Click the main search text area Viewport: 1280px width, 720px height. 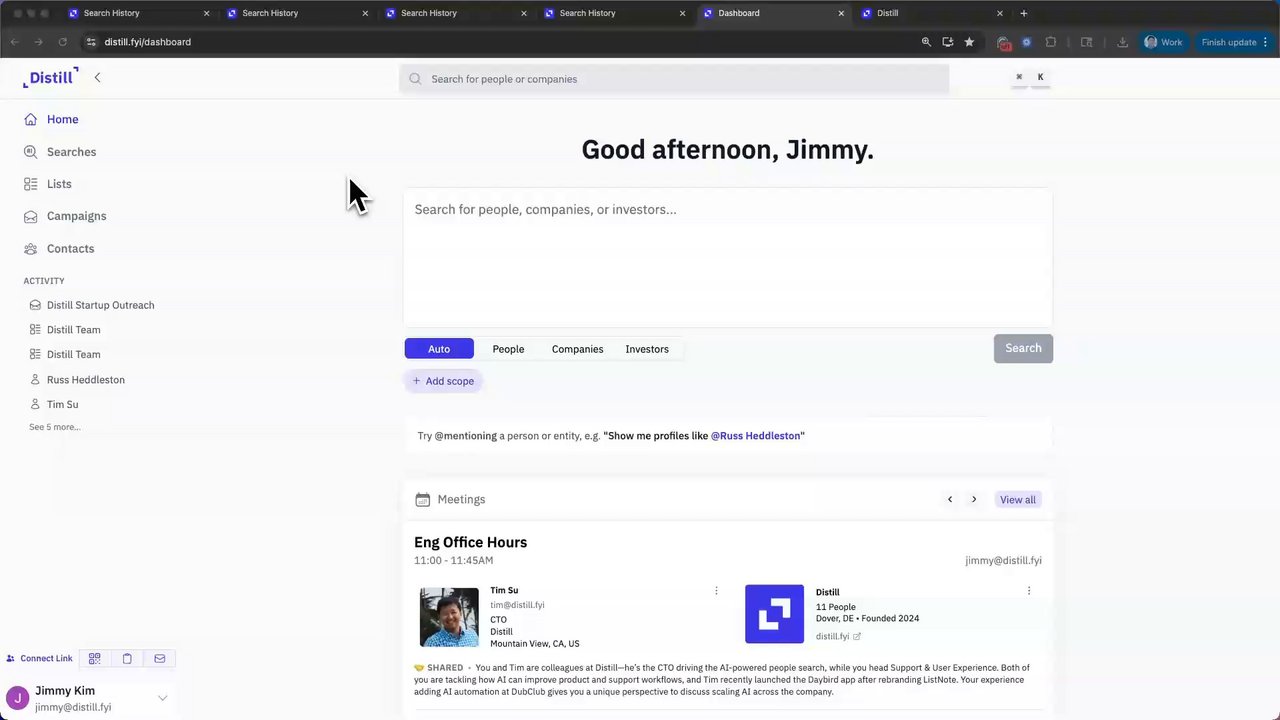pos(727,256)
